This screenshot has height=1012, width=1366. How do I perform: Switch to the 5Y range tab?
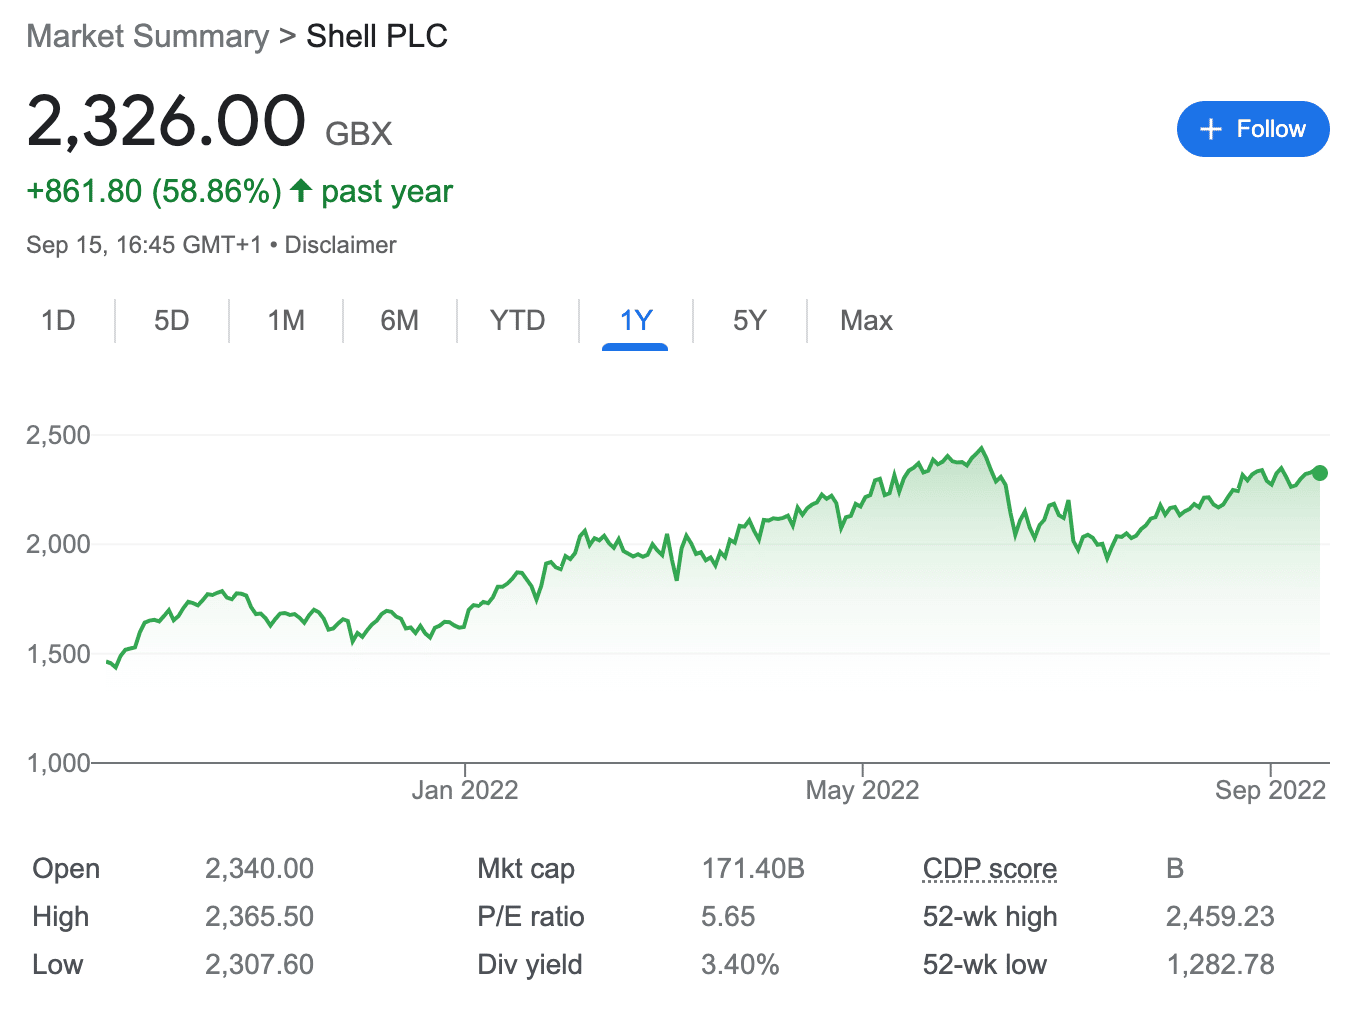point(750,321)
